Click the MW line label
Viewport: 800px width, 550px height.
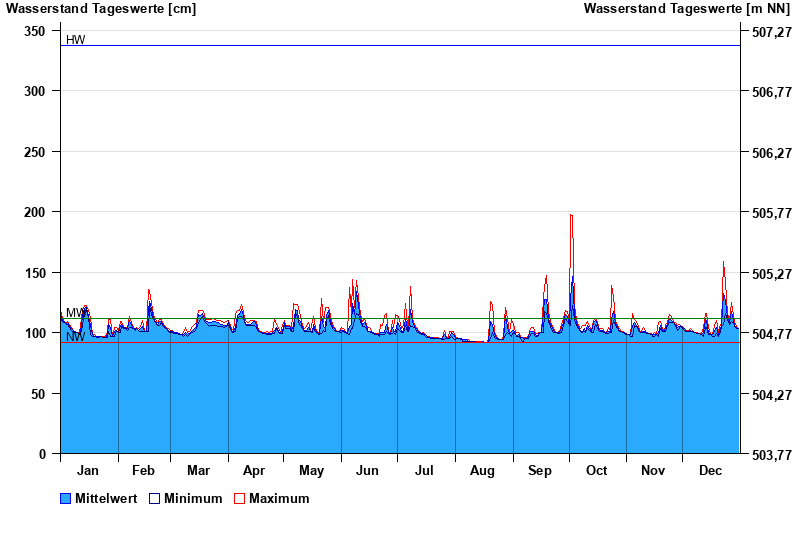point(75,313)
